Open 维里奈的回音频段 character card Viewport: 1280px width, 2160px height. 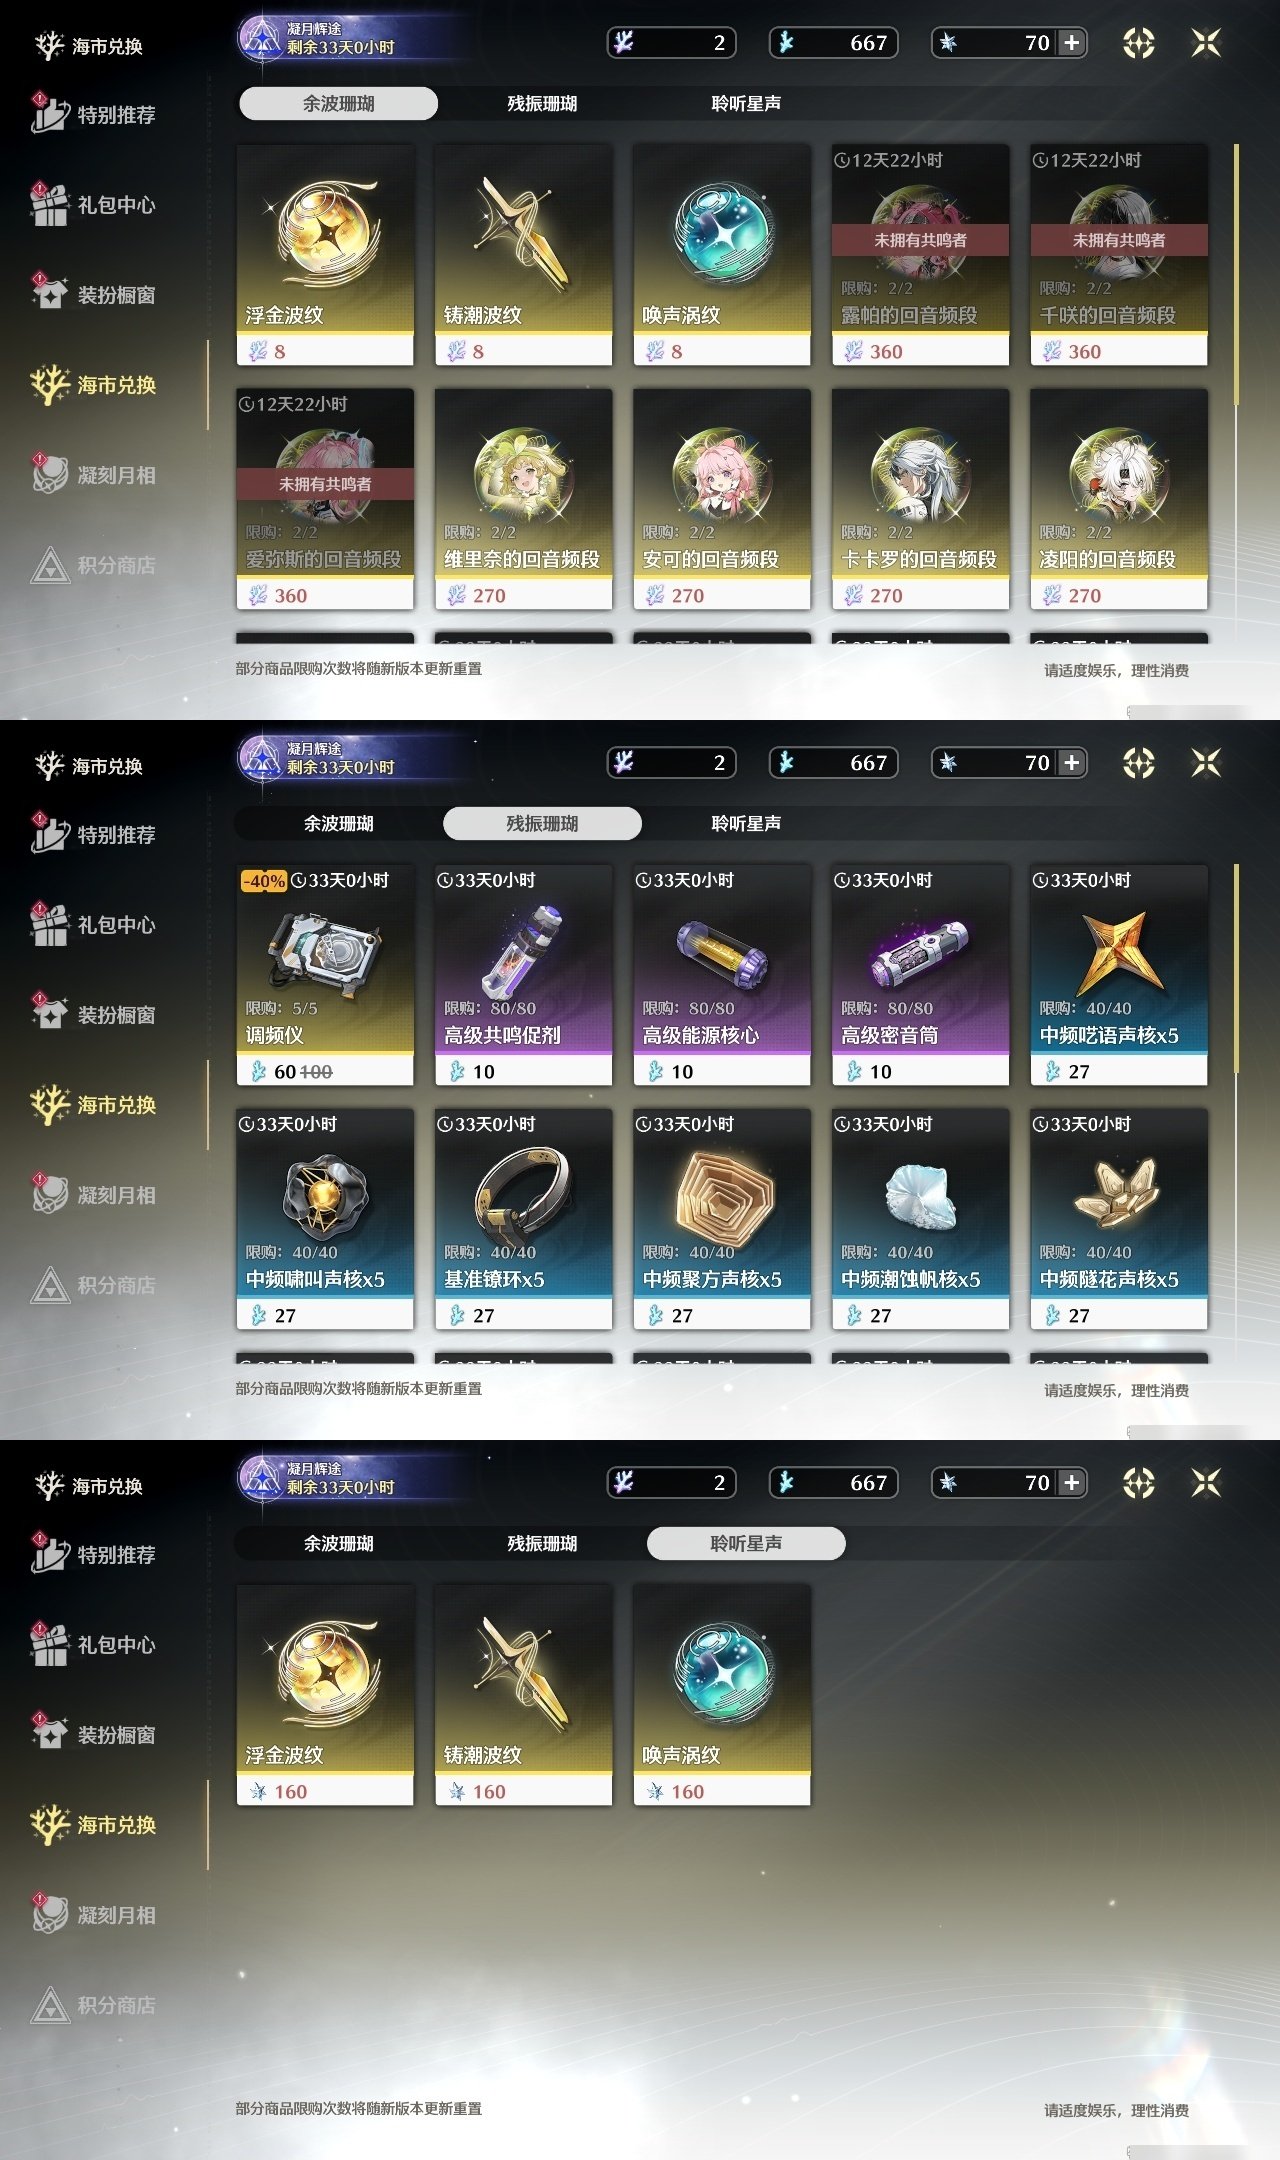[x=523, y=499]
